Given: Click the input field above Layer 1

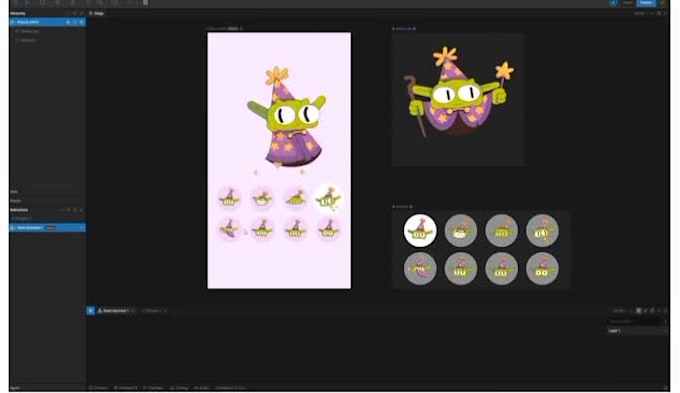Looking at the screenshot, I should click(x=637, y=321).
